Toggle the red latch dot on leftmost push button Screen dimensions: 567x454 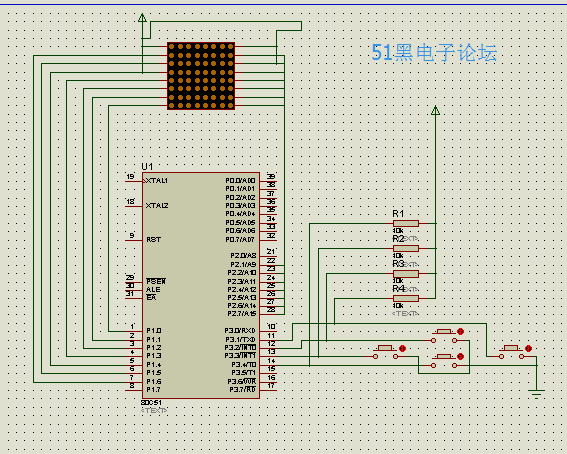click(402, 348)
